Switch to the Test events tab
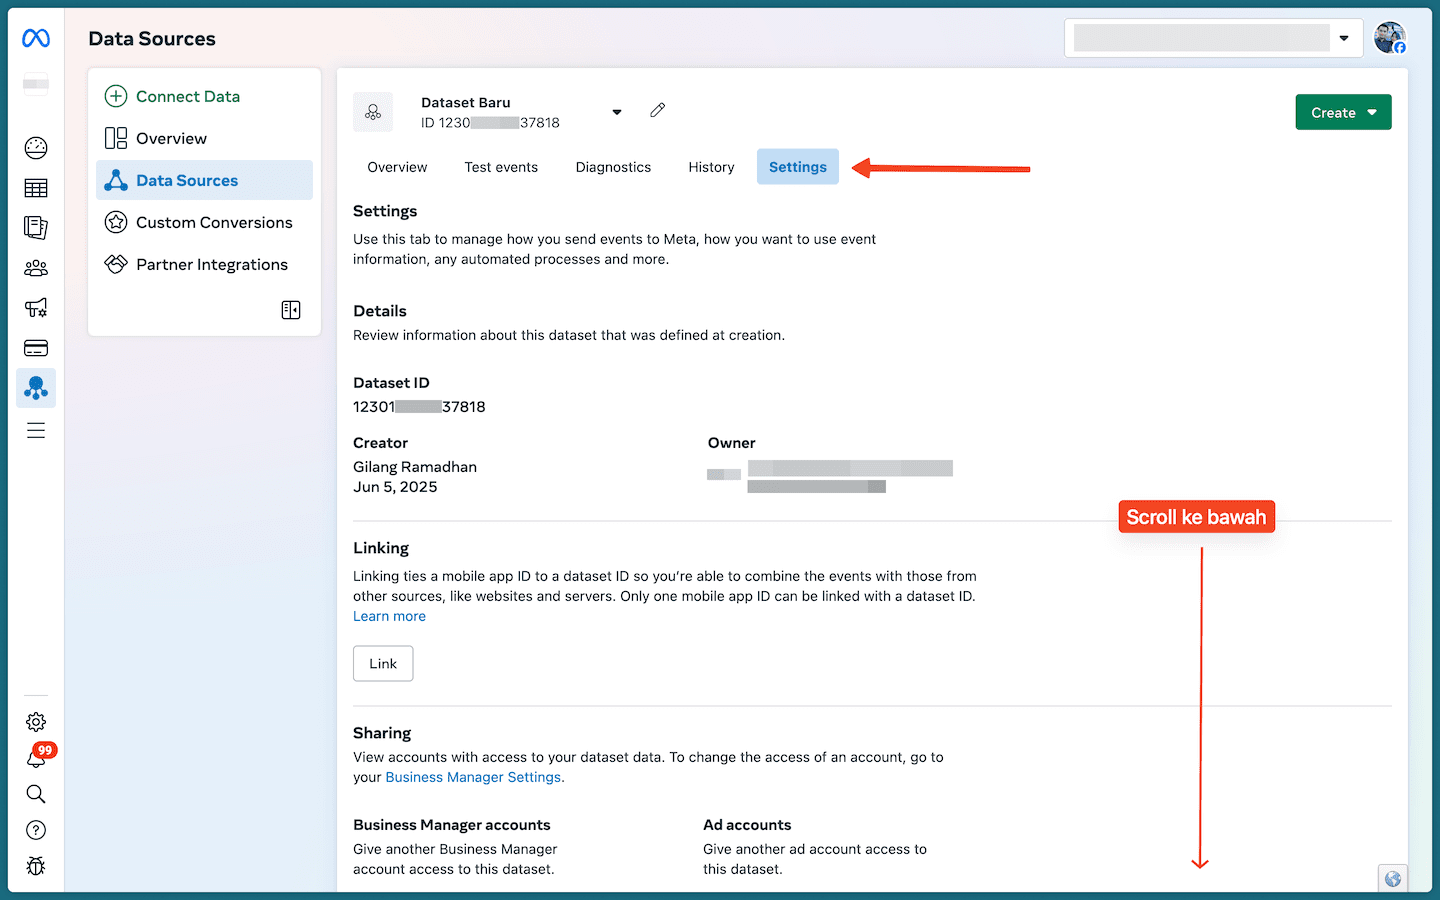Screen dimensions: 1440x900 tap(501, 167)
